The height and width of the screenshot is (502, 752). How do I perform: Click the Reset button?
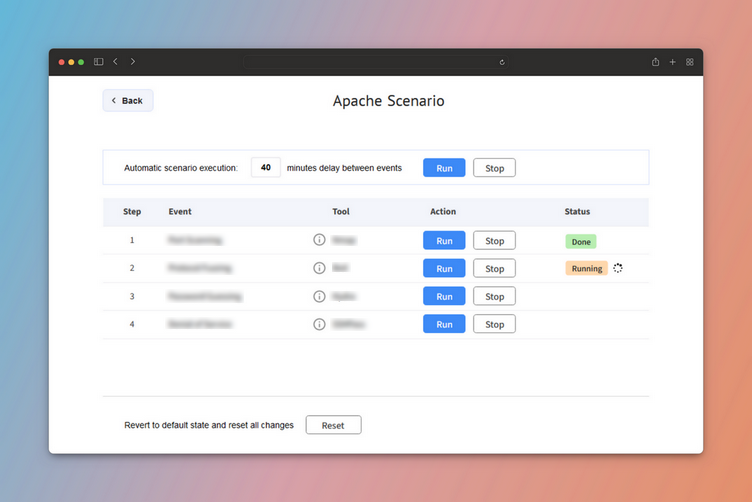pyautogui.click(x=333, y=425)
